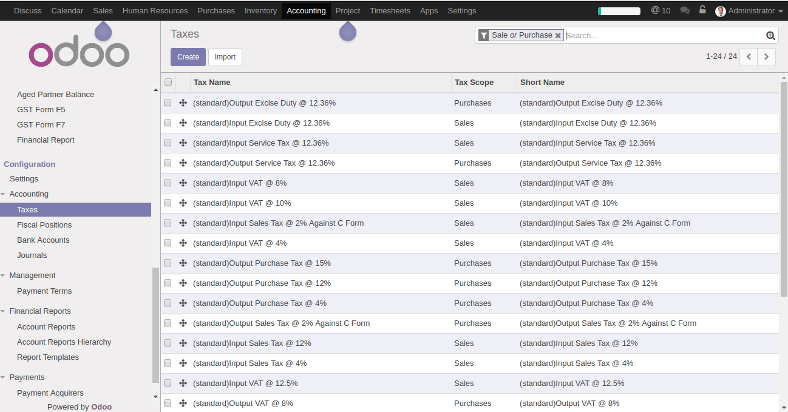Check the Output Excise Duty @ 12.36% row

point(168,102)
